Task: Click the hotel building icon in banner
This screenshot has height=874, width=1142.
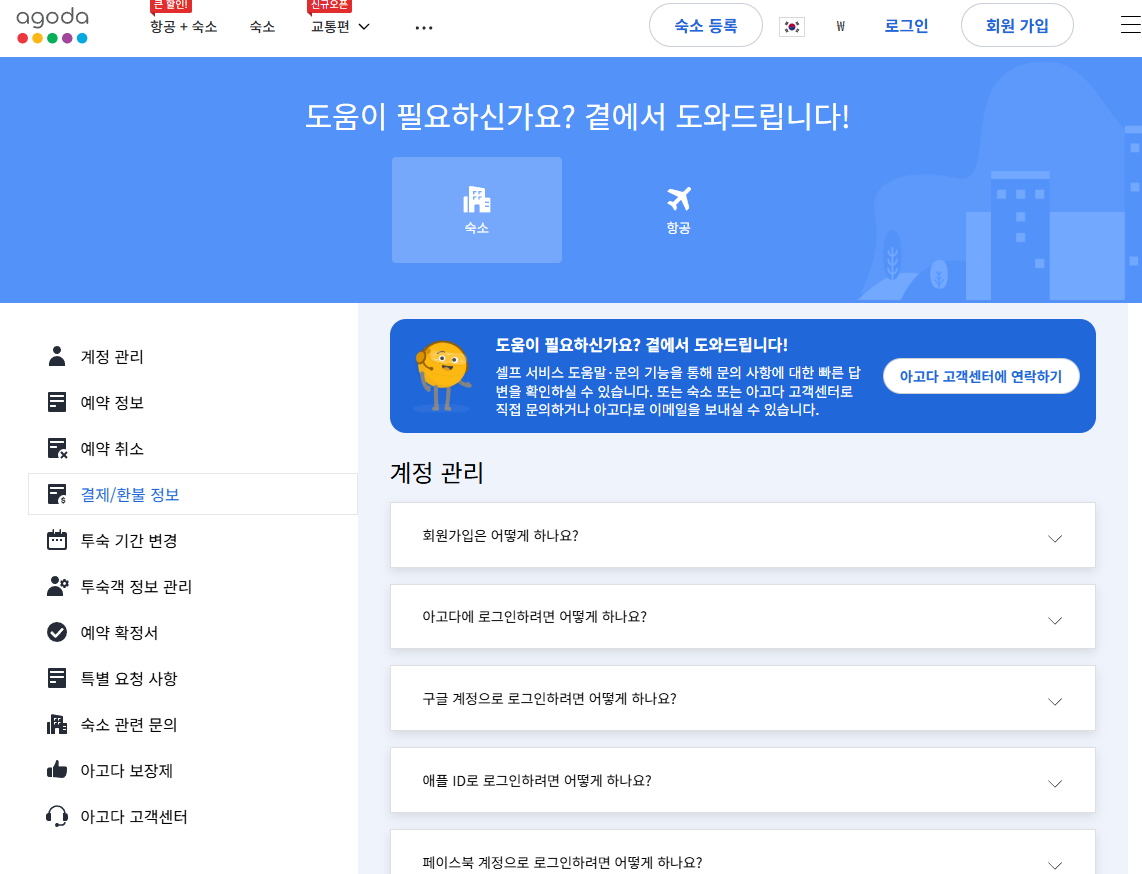Action: tap(477, 199)
